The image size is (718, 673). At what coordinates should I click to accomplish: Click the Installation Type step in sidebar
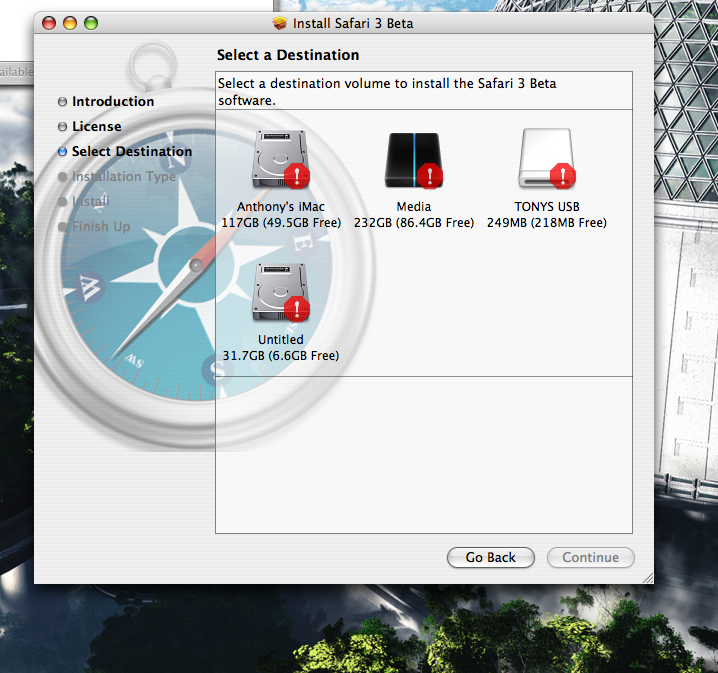click(124, 176)
